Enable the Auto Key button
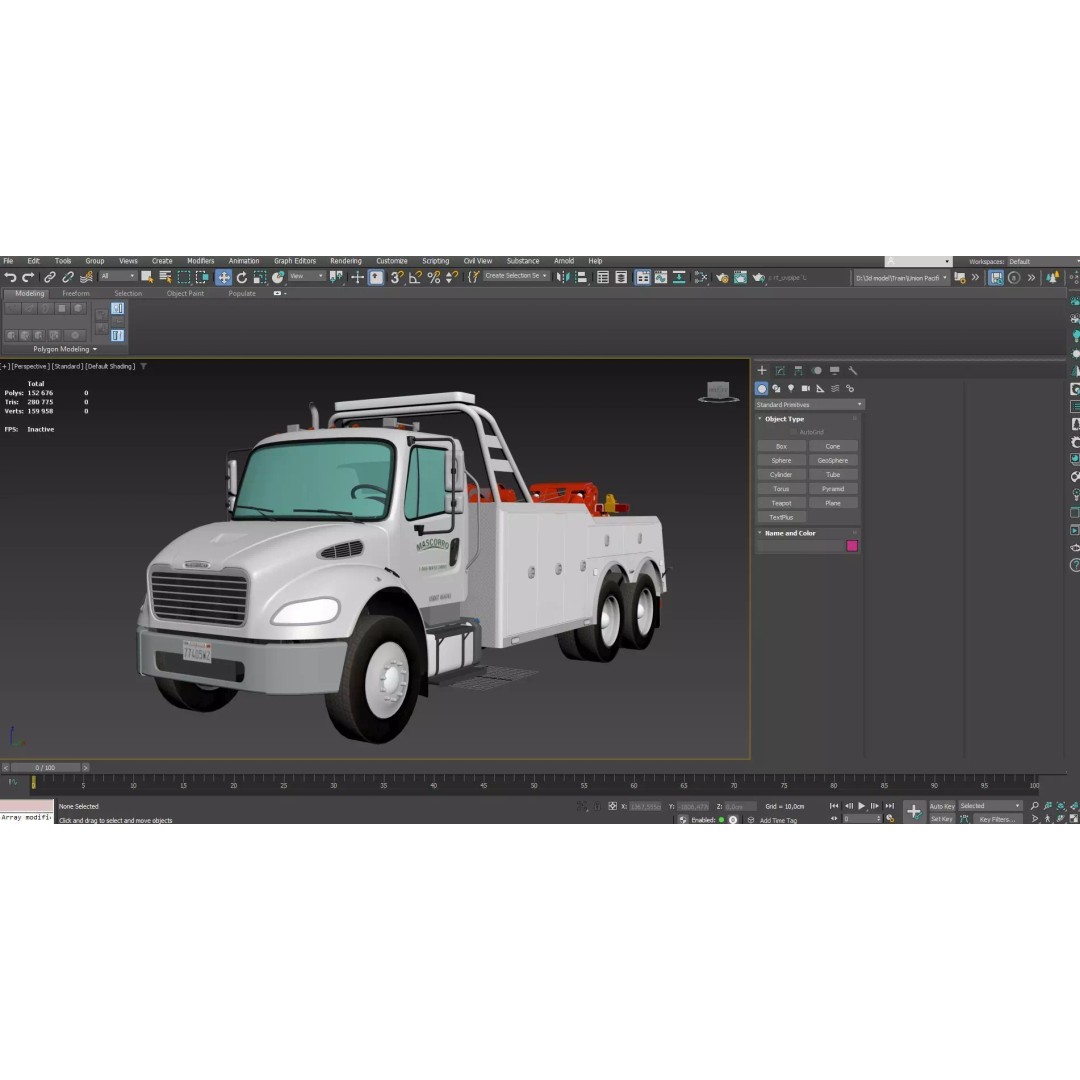 [942, 806]
